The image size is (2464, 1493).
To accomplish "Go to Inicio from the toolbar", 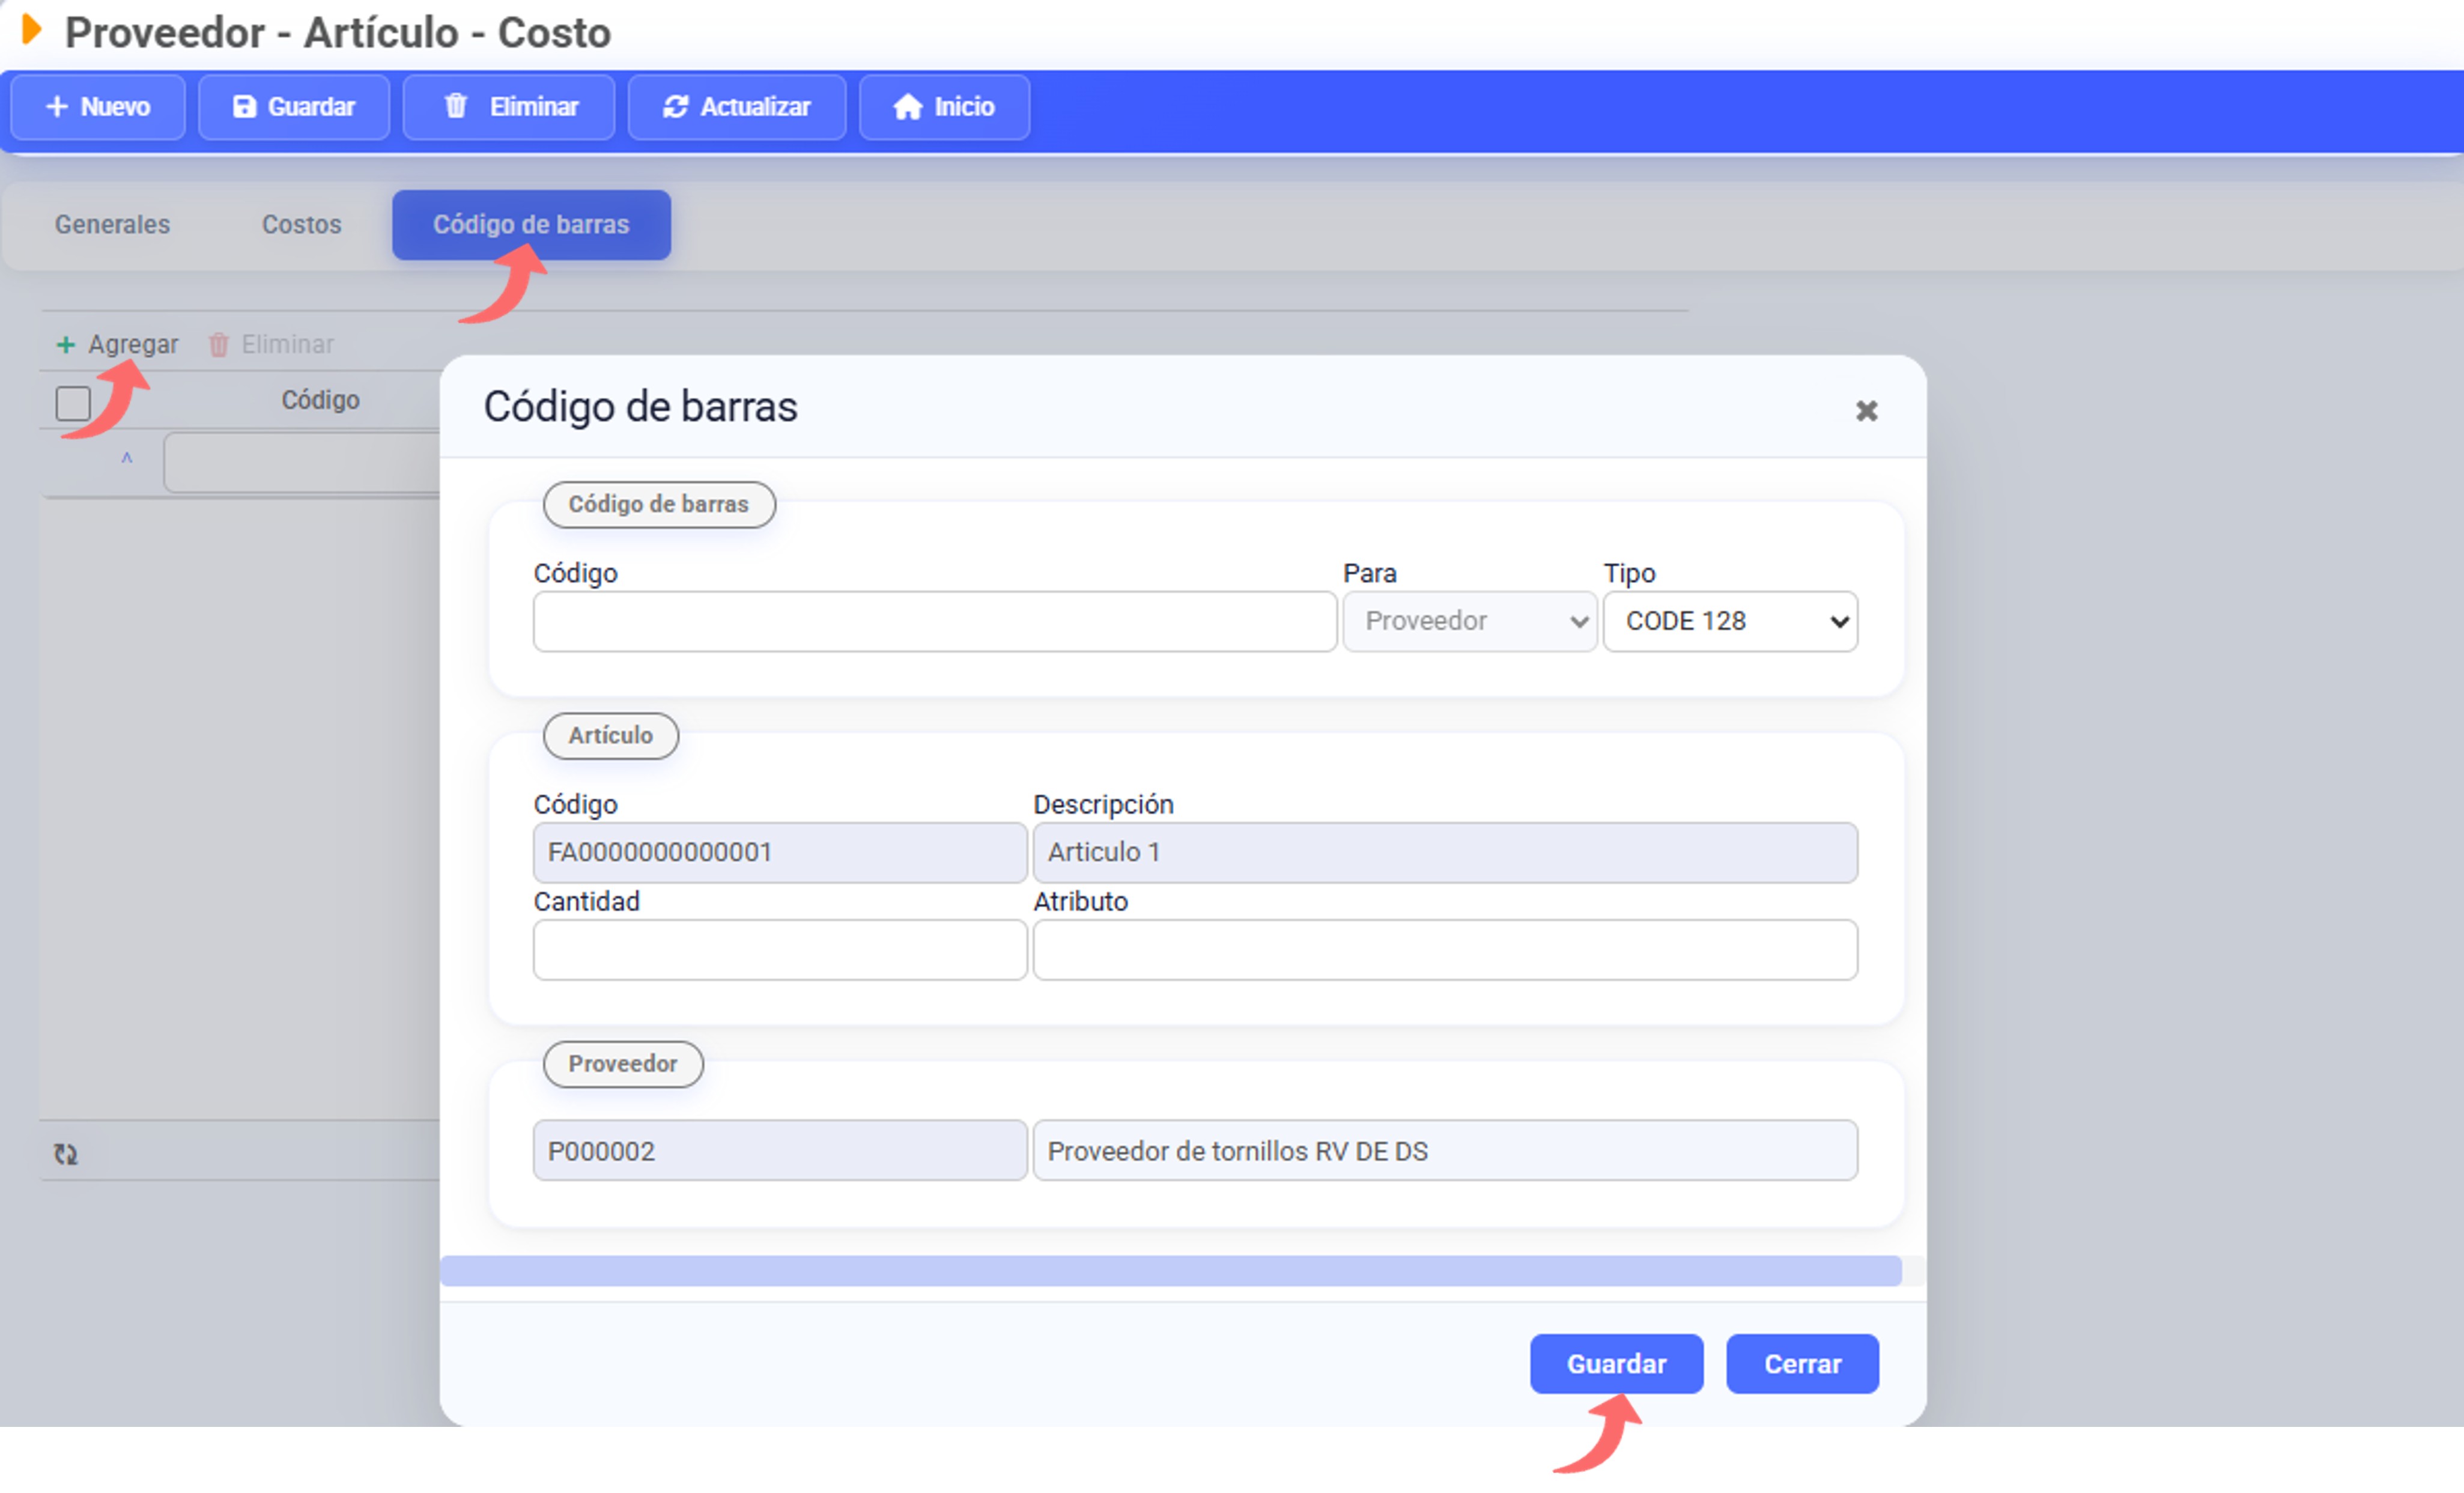I will [x=944, y=107].
